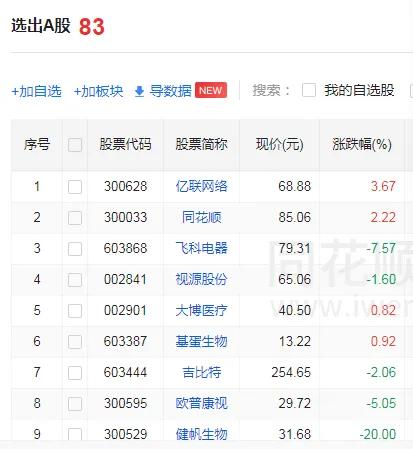
Task: Sort by the 序号 column header
Action: click(x=37, y=144)
